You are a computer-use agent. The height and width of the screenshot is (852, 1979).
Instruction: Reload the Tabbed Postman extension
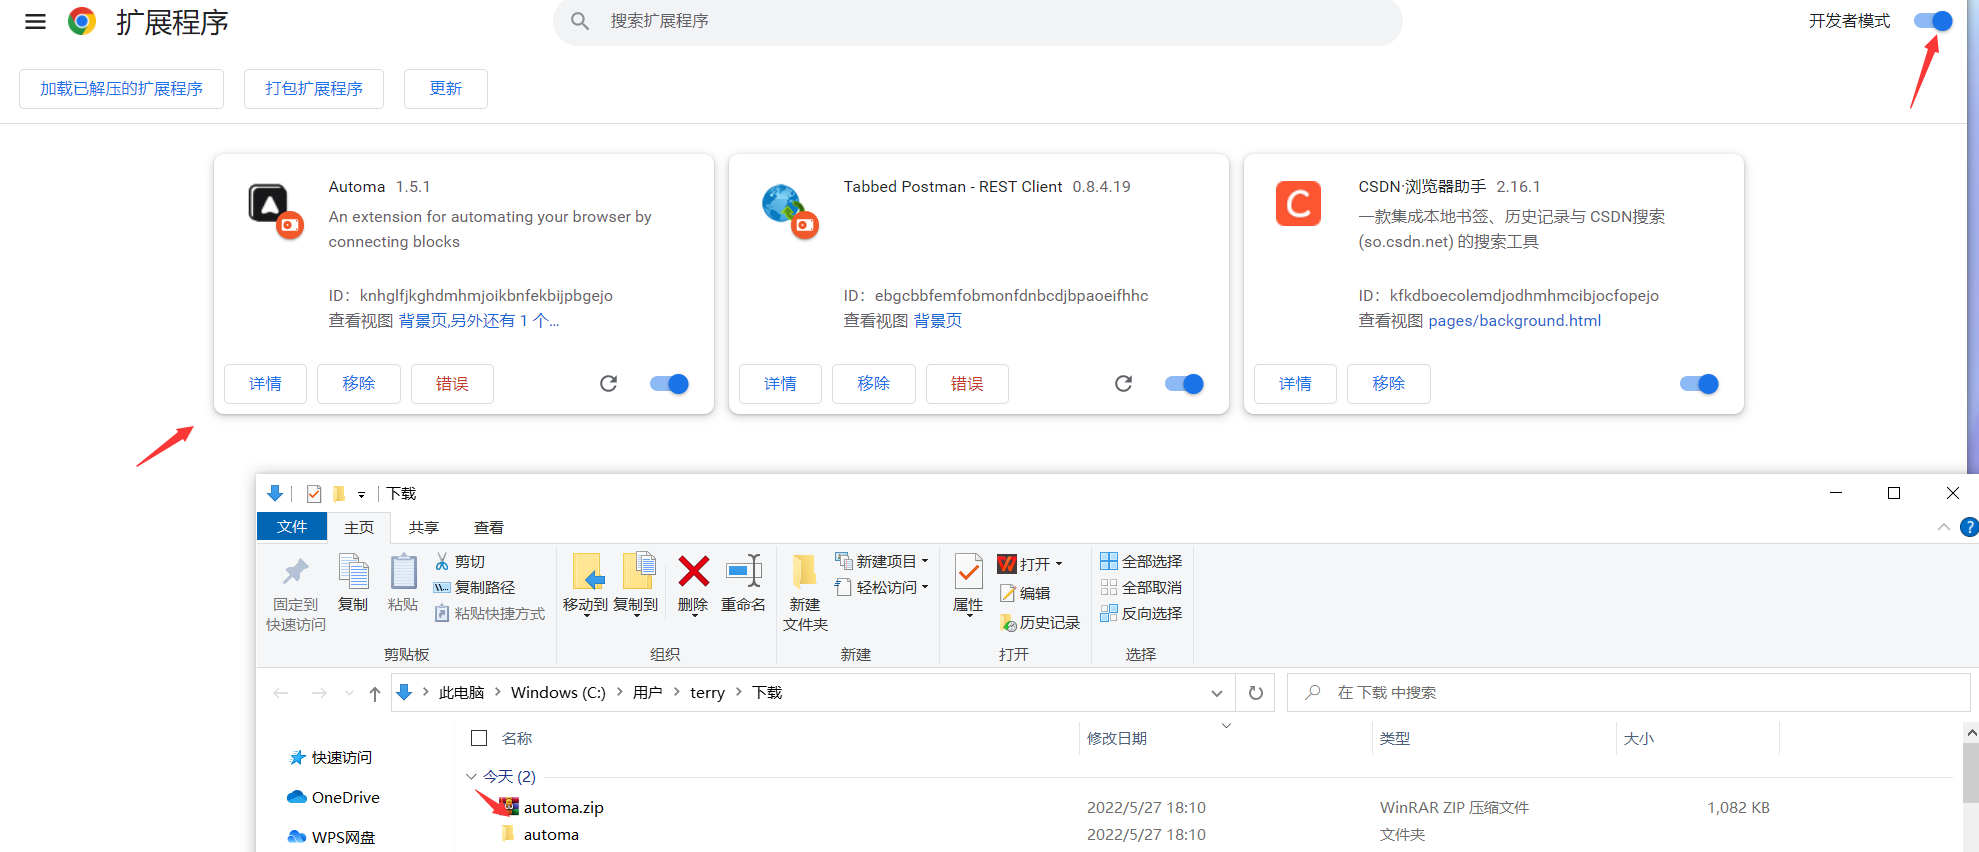pyautogui.click(x=1123, y=383)
